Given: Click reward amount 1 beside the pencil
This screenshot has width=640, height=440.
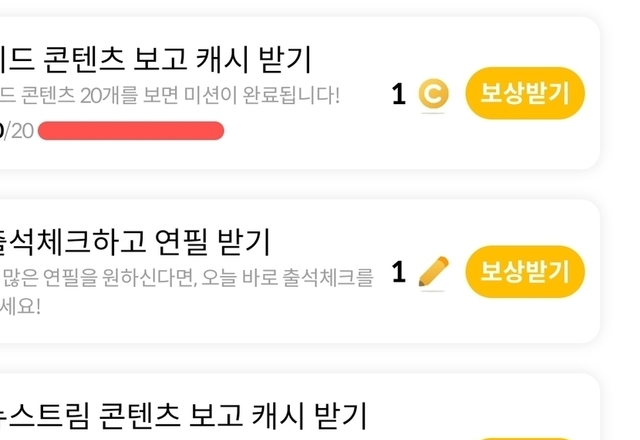Looking at the screenshot, I should click(398, 272).
